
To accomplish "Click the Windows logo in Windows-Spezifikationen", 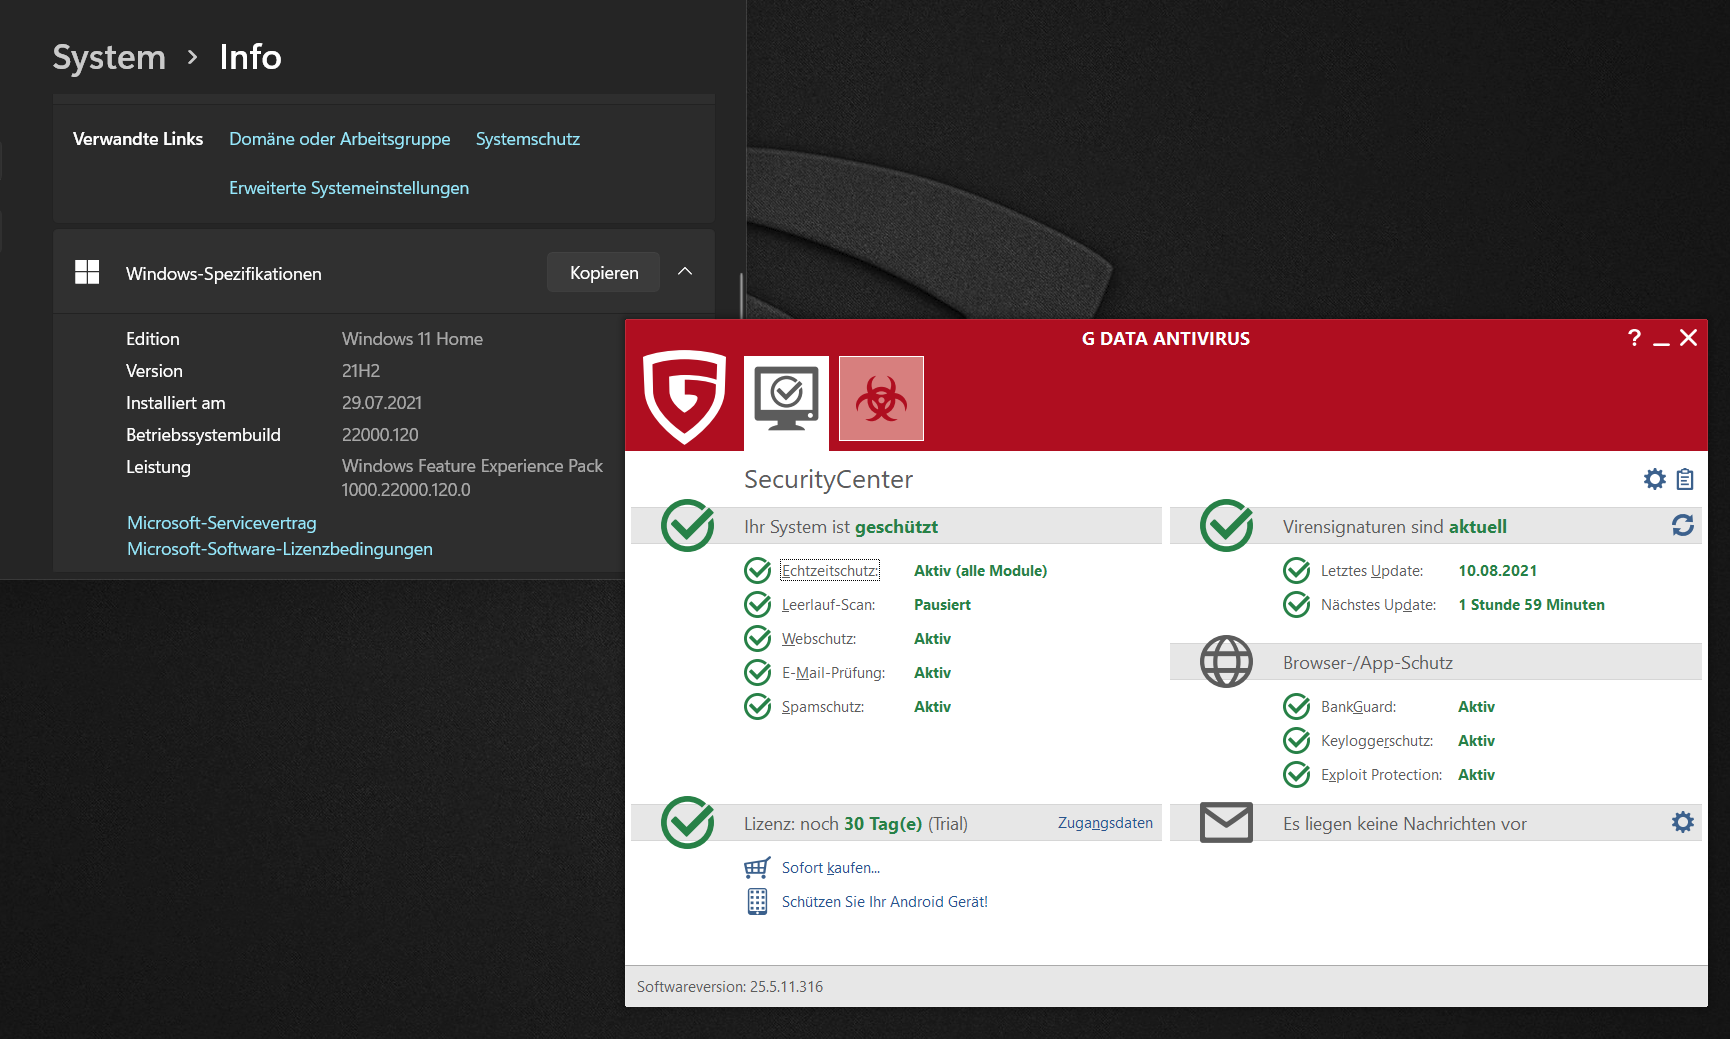I will (87, 272).
